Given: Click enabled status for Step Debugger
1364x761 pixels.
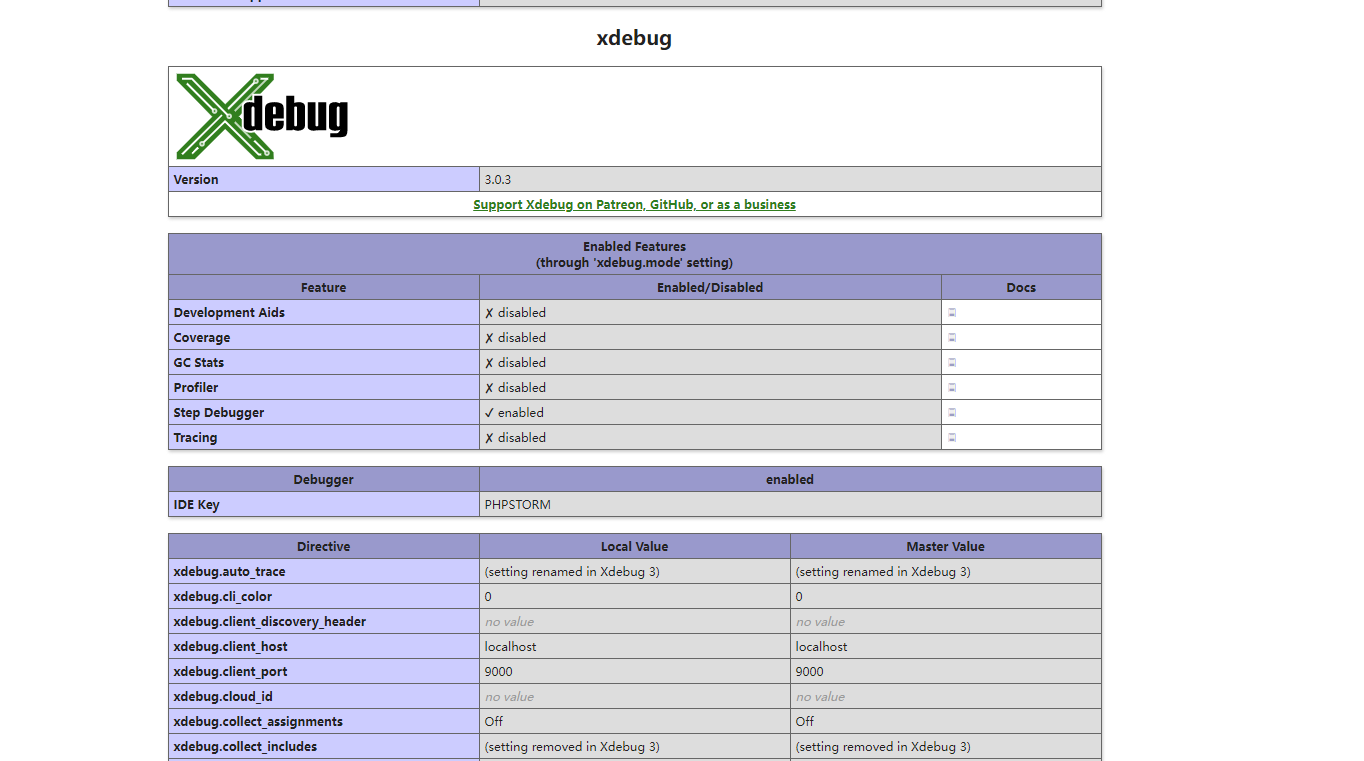Looking at the screenshot, I should click(514, 413).
